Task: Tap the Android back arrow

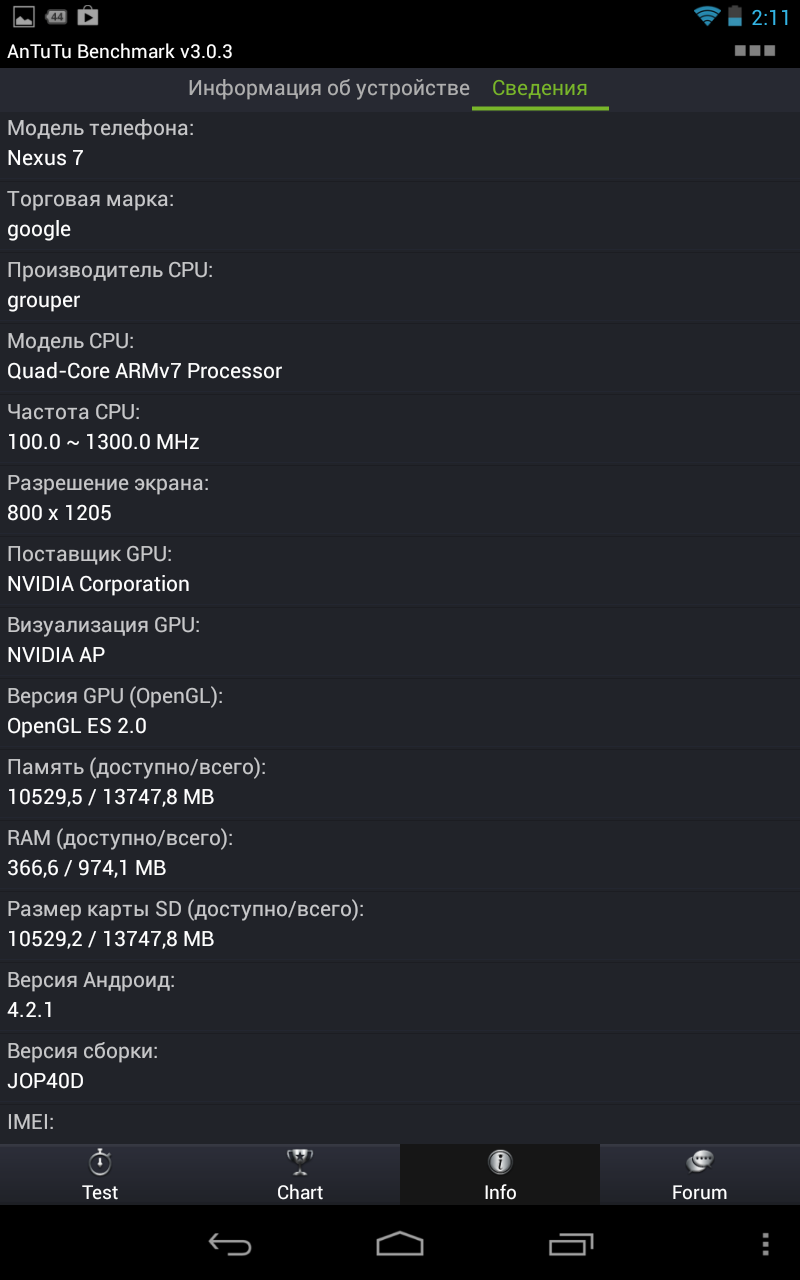Action: (x=230, y=1243)
